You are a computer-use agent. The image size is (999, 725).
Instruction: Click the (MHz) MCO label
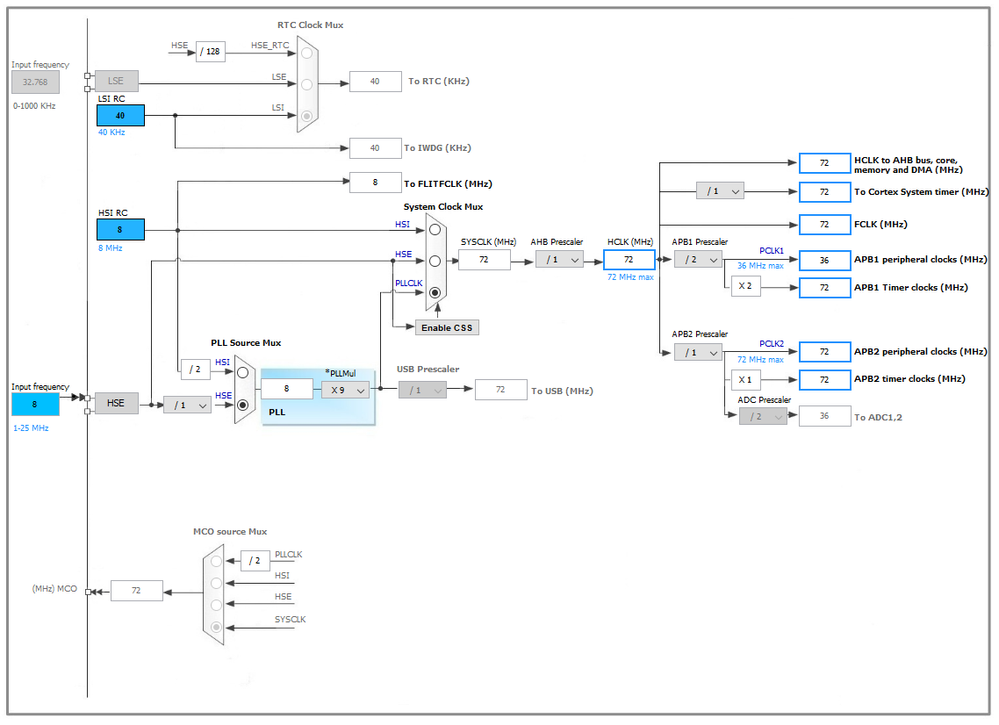[55, 589]
